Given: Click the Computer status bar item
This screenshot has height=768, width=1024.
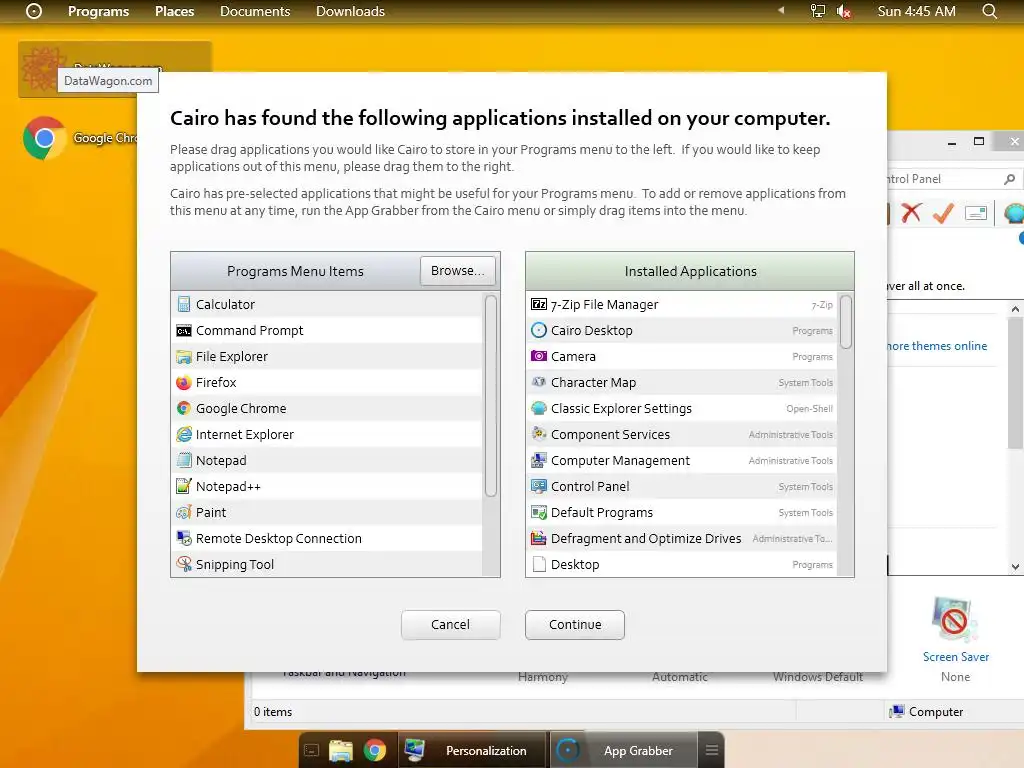Looking at the screenshot, I should [927, 712].
